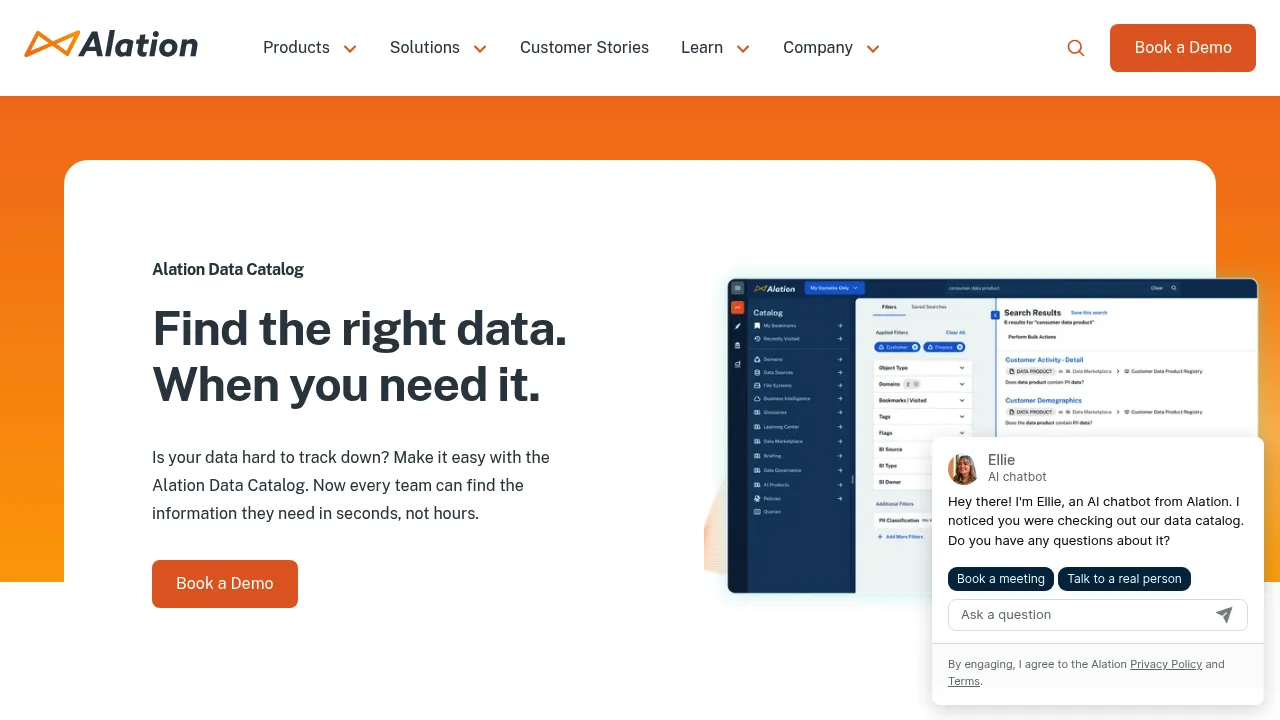Click the send arrow icon in chat

1224,615
